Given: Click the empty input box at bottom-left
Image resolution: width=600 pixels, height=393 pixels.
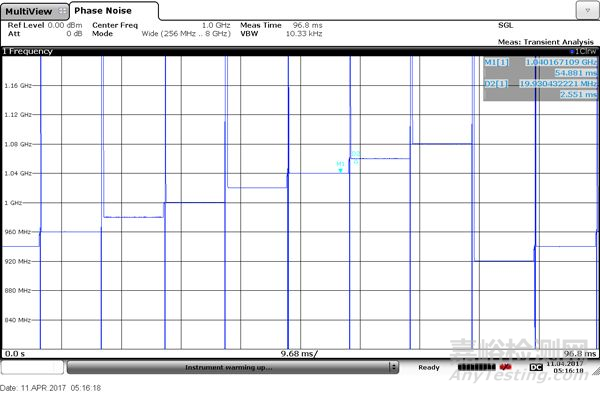Looking at the screenshot, I should click(x=32, y=367).
